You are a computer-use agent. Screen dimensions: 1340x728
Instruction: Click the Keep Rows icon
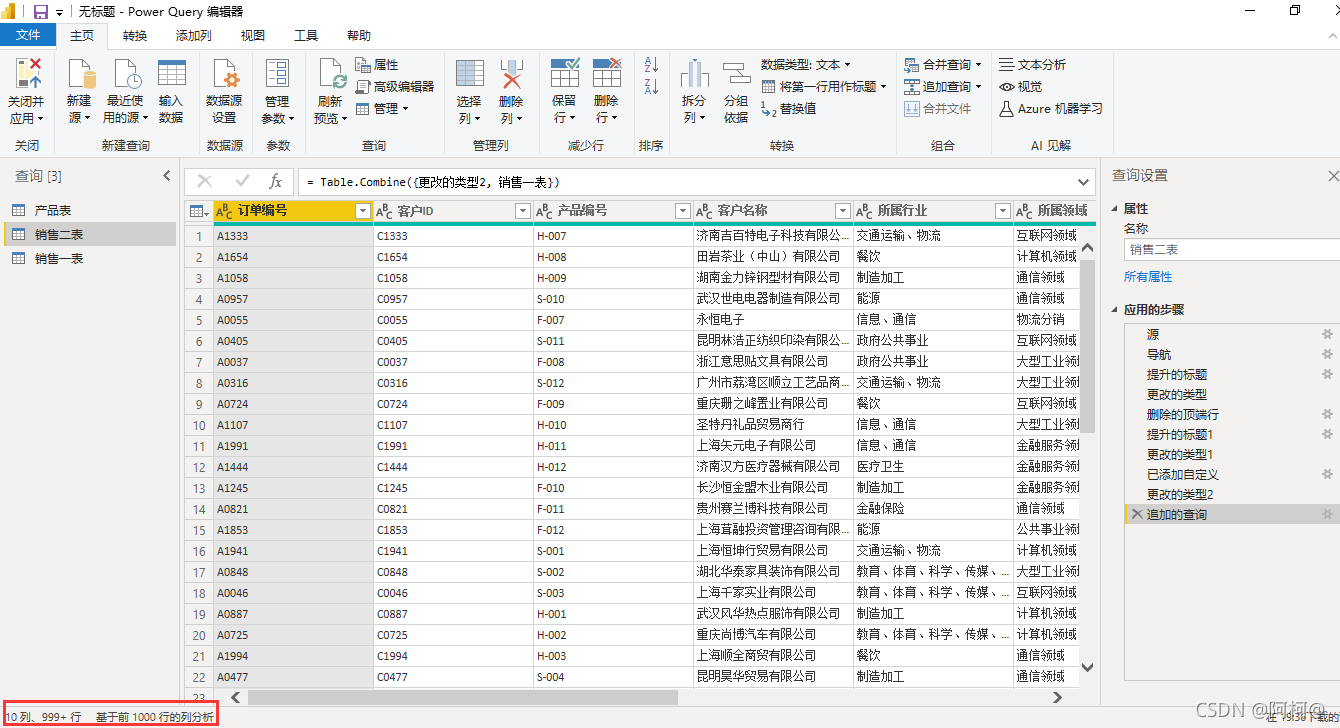tap(564, 73)
